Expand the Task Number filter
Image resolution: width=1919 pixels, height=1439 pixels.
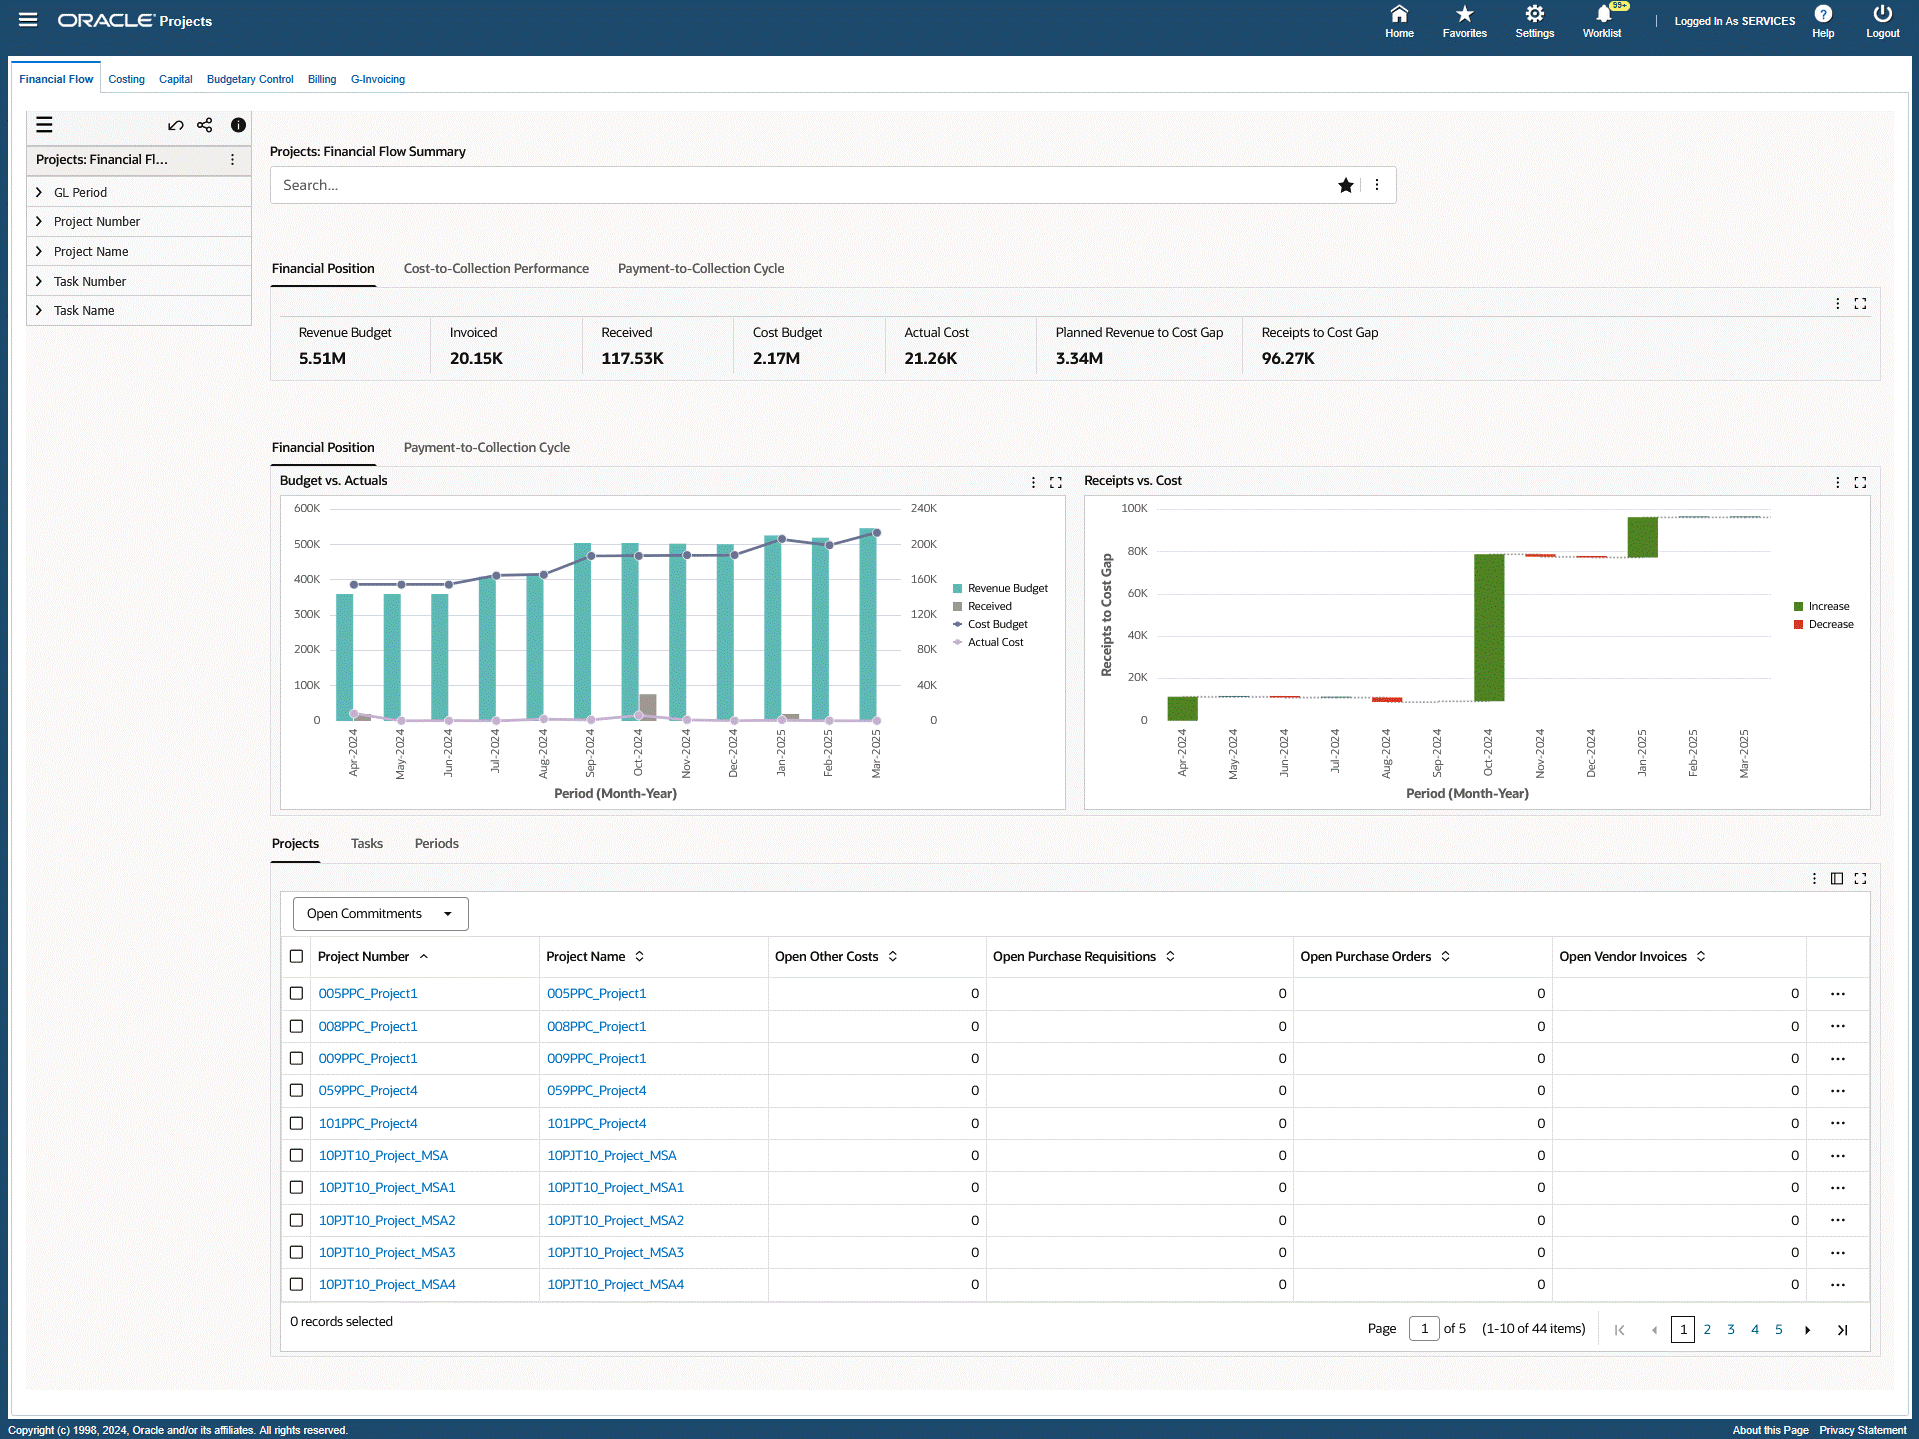39,281
